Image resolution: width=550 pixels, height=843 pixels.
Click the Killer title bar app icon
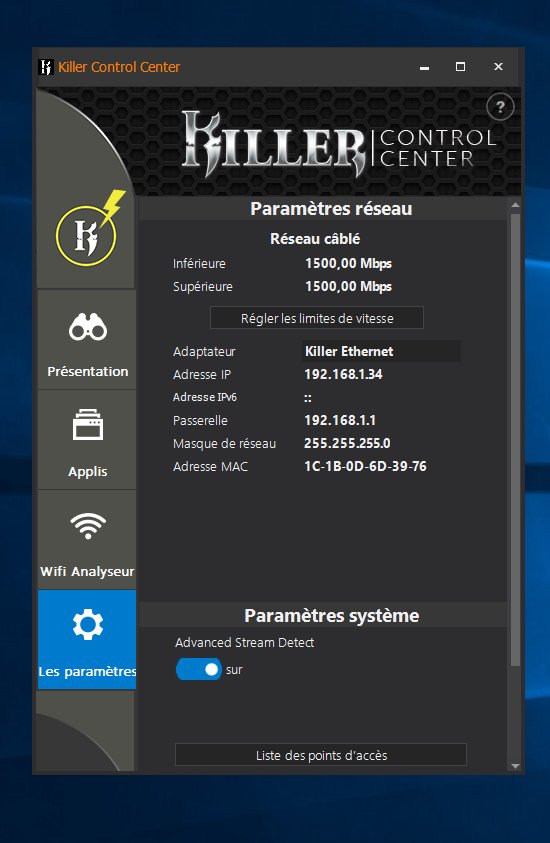click(46, 67)
